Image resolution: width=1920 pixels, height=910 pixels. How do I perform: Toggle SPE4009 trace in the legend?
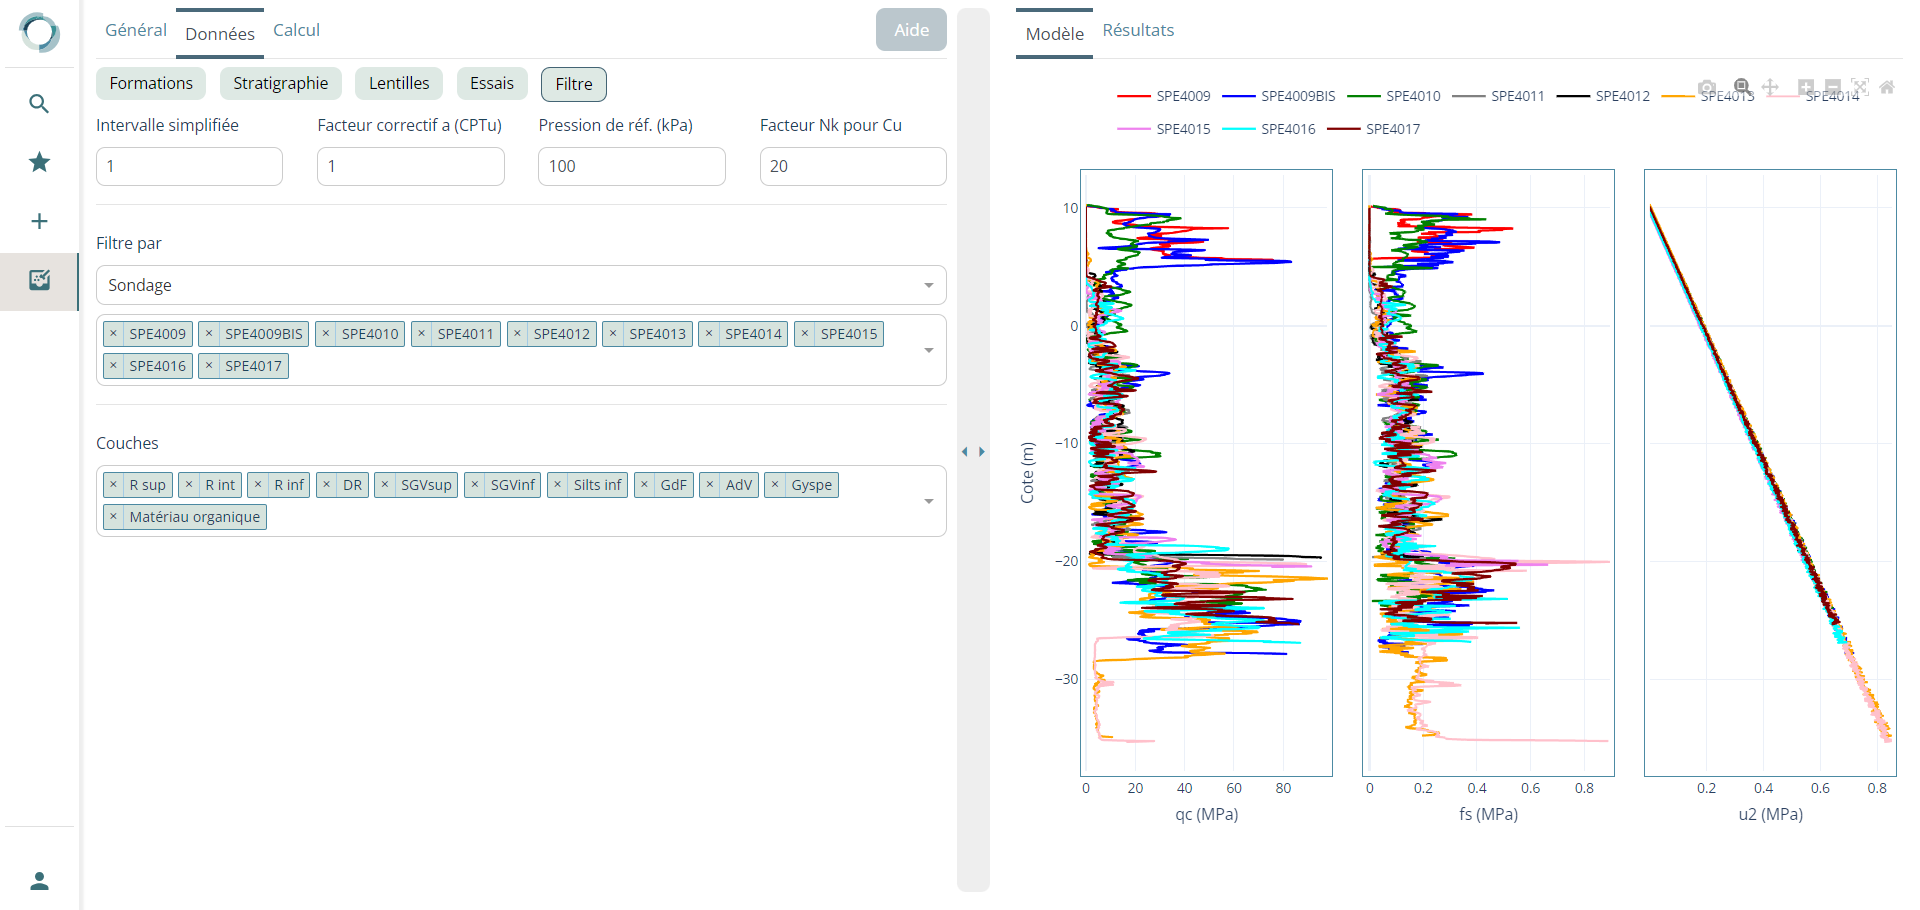tap(1164, 96)
